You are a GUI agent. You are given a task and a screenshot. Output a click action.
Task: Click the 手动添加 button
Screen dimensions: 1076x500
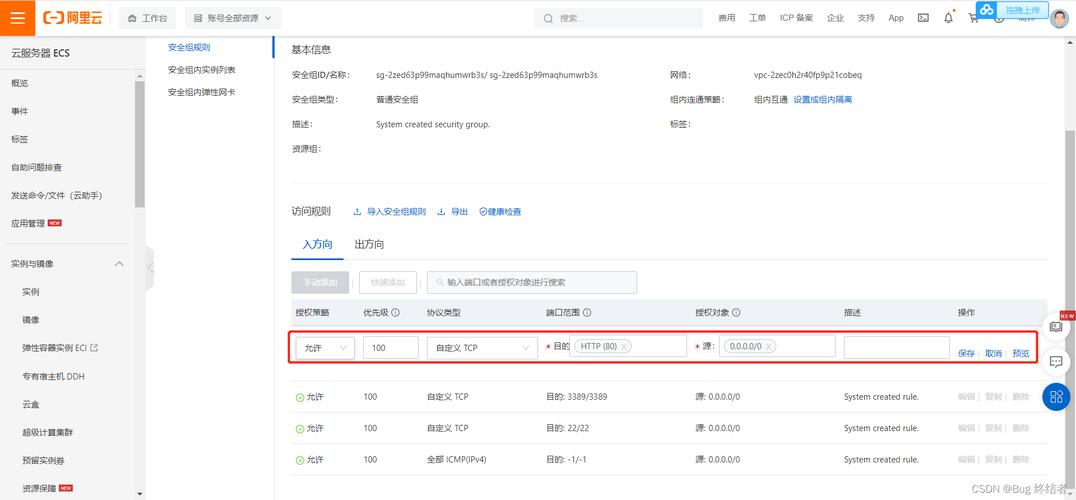[x=320, y=282]
